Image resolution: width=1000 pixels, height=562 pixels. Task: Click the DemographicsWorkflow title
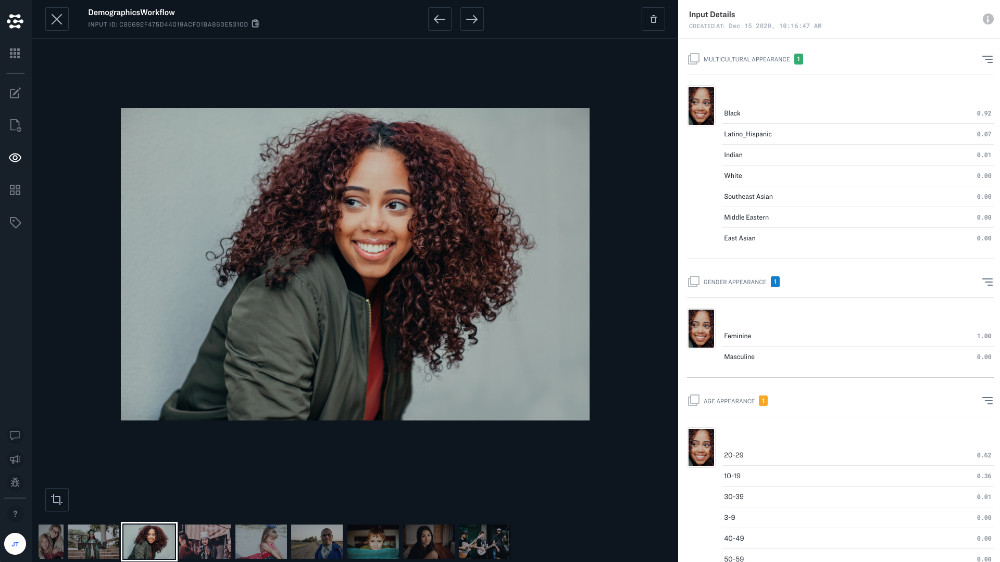click(131, 12)
